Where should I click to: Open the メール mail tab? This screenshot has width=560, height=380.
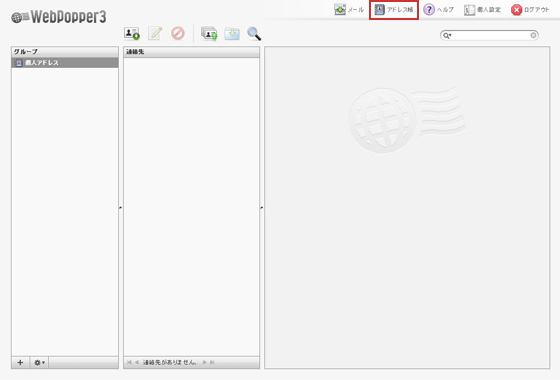coord(349,10)
